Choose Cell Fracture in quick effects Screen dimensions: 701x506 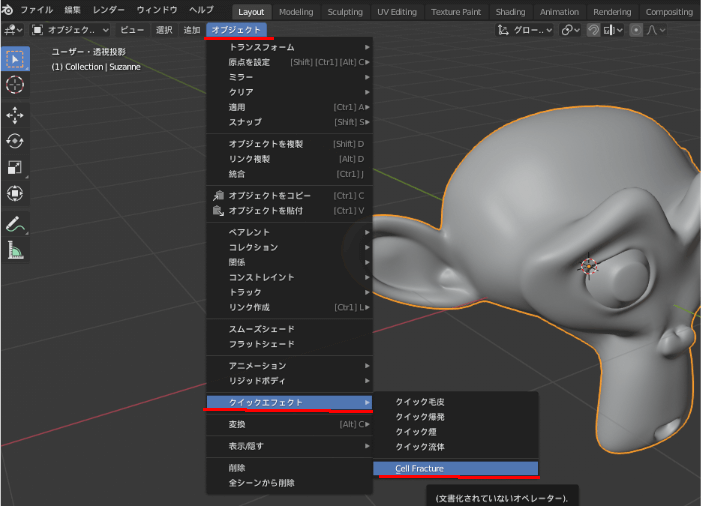(456, 468)
